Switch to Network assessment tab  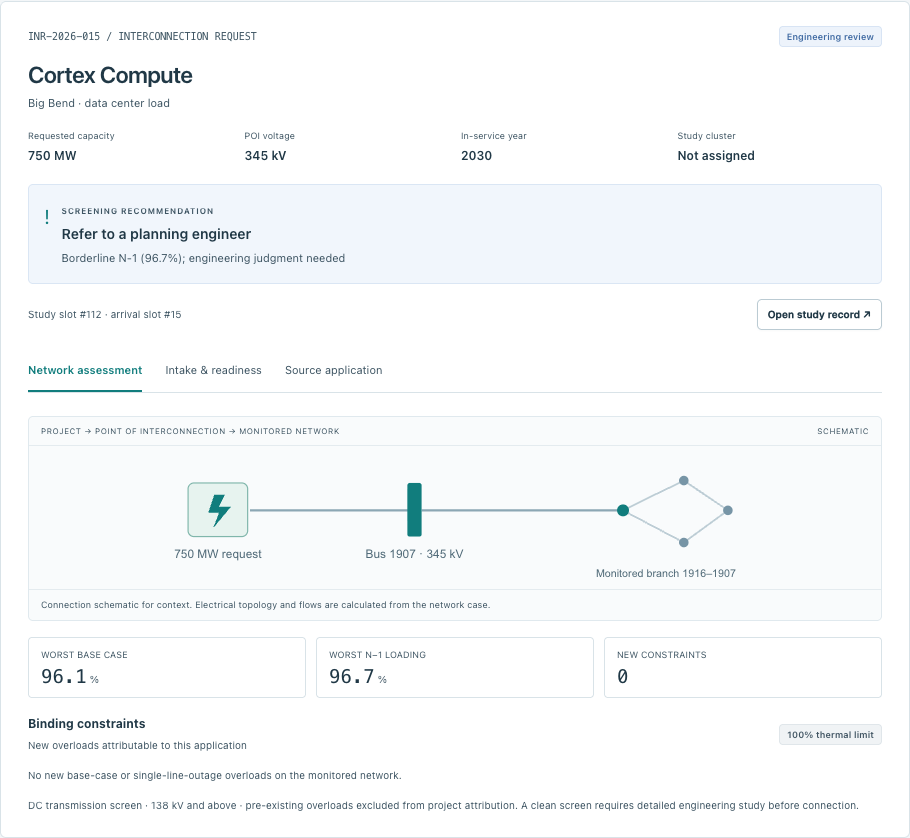[x=85, y=370]
